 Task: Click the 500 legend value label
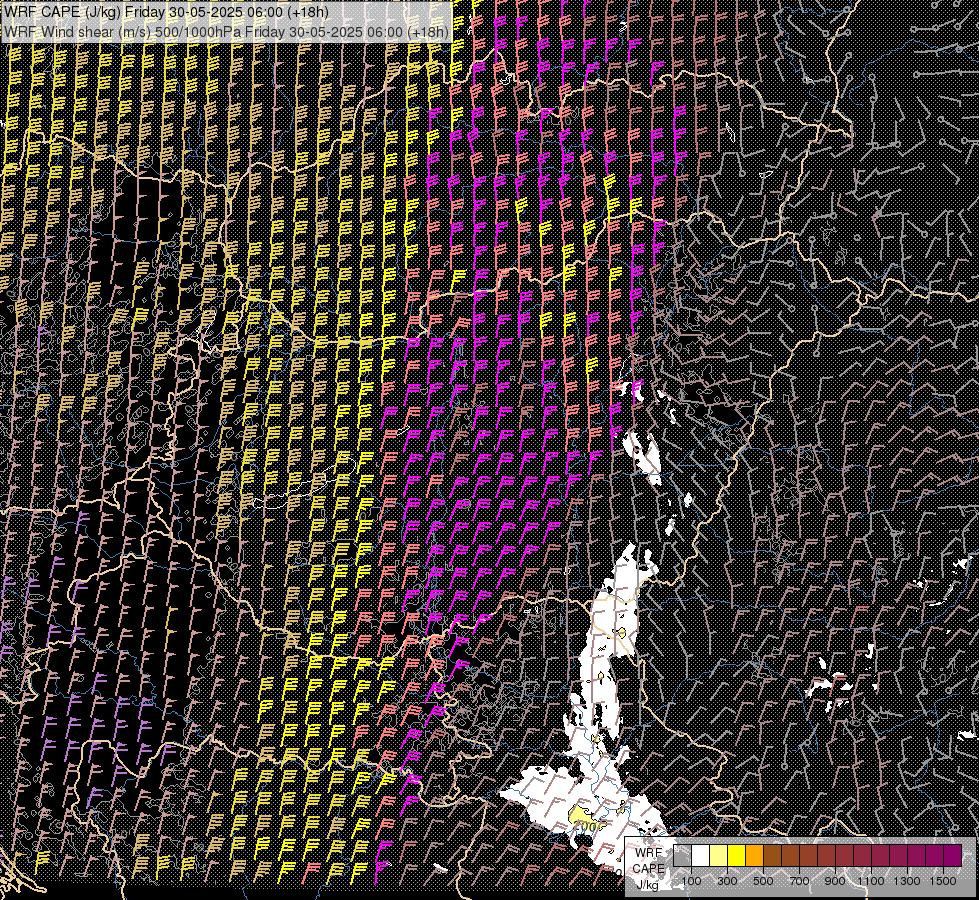pos(763,881)
